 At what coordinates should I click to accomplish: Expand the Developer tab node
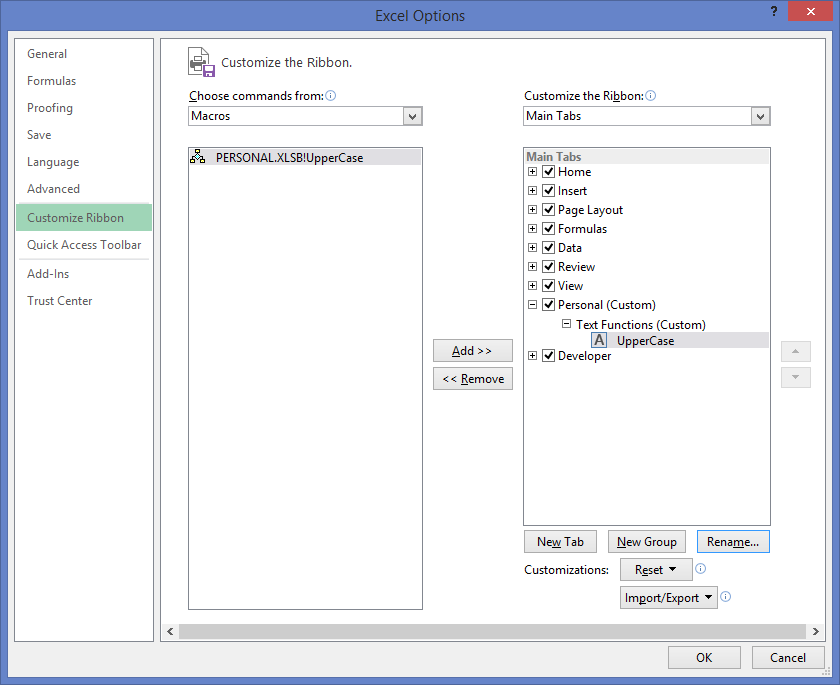[532, 356]
